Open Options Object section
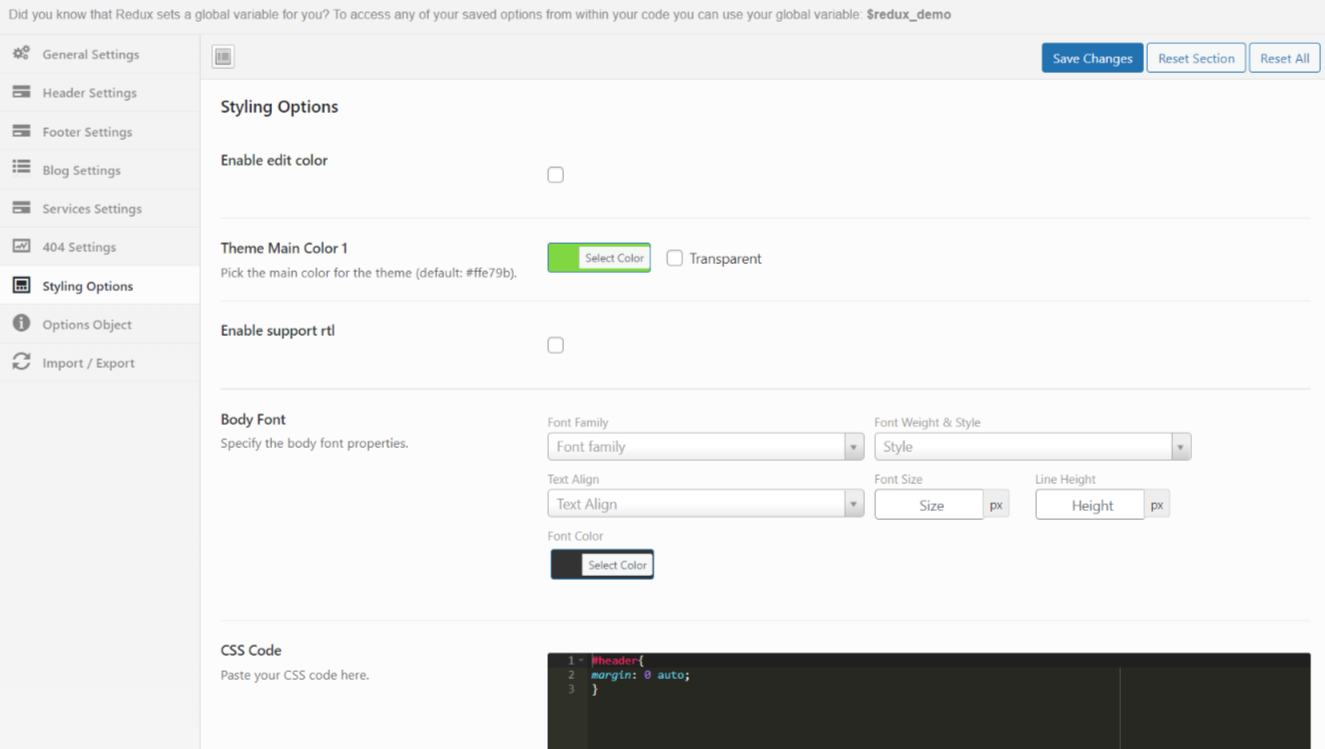This screenshot has width=1325, height=749. tap(100, 324)
